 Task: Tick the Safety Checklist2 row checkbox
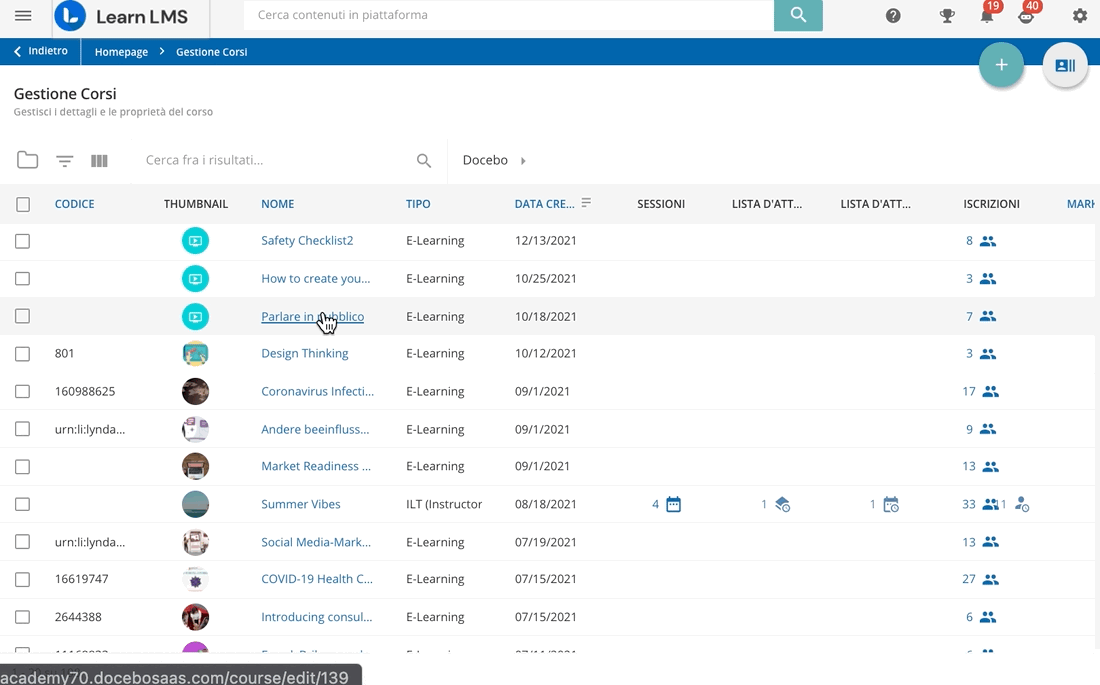23,241
